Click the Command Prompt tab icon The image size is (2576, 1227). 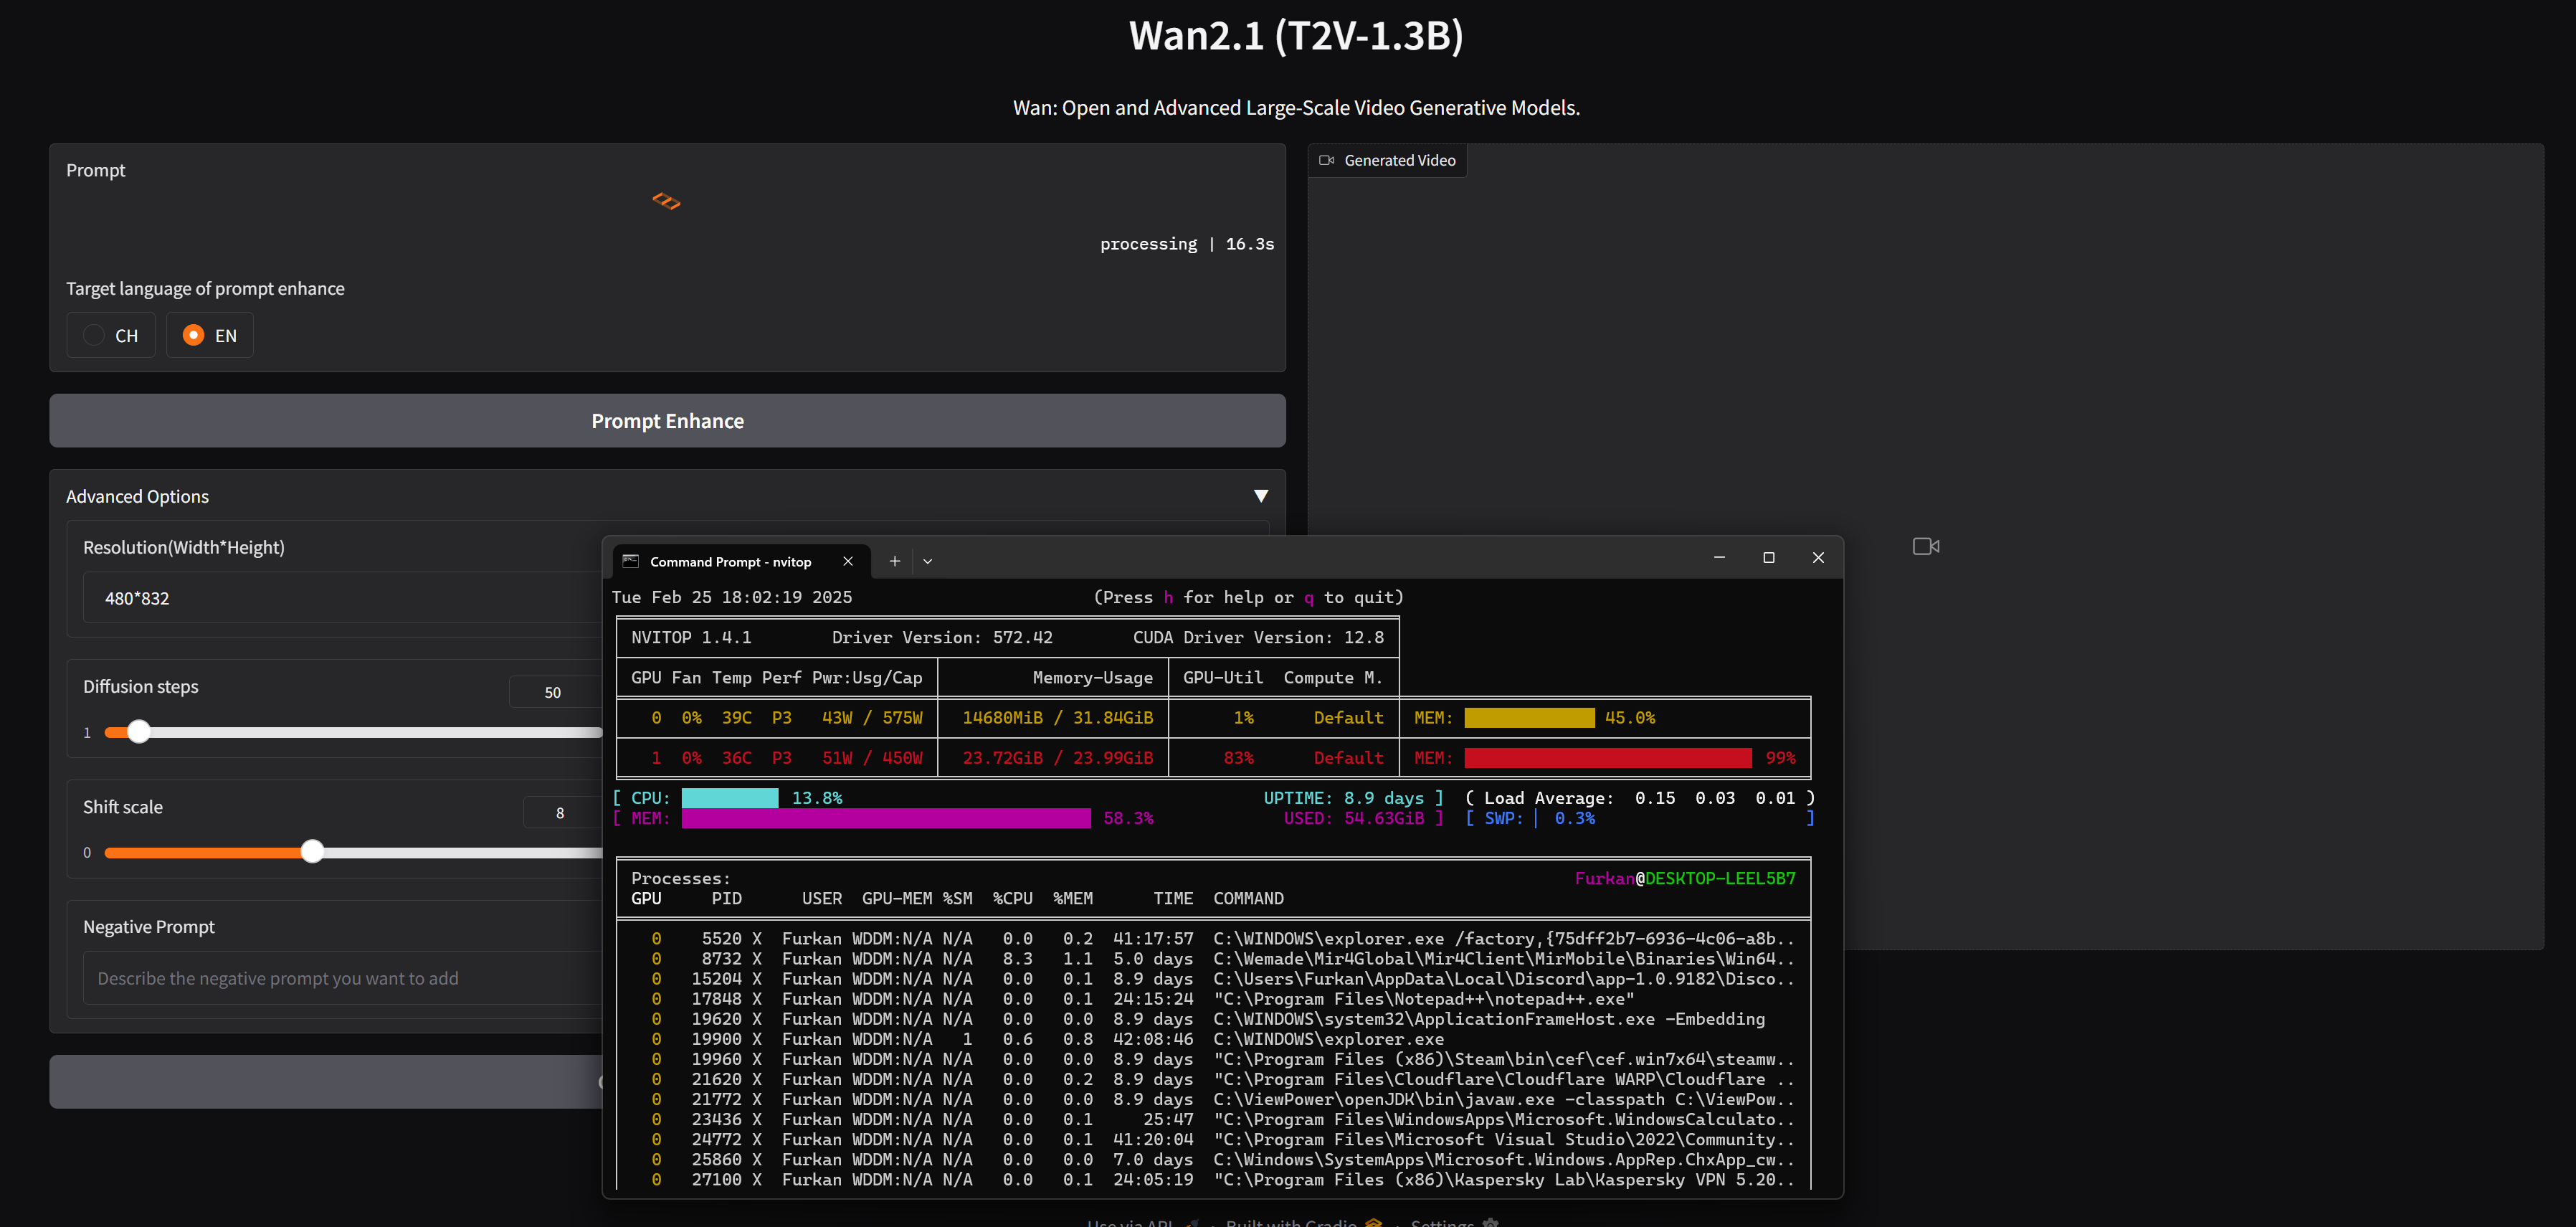click(631, 561)
